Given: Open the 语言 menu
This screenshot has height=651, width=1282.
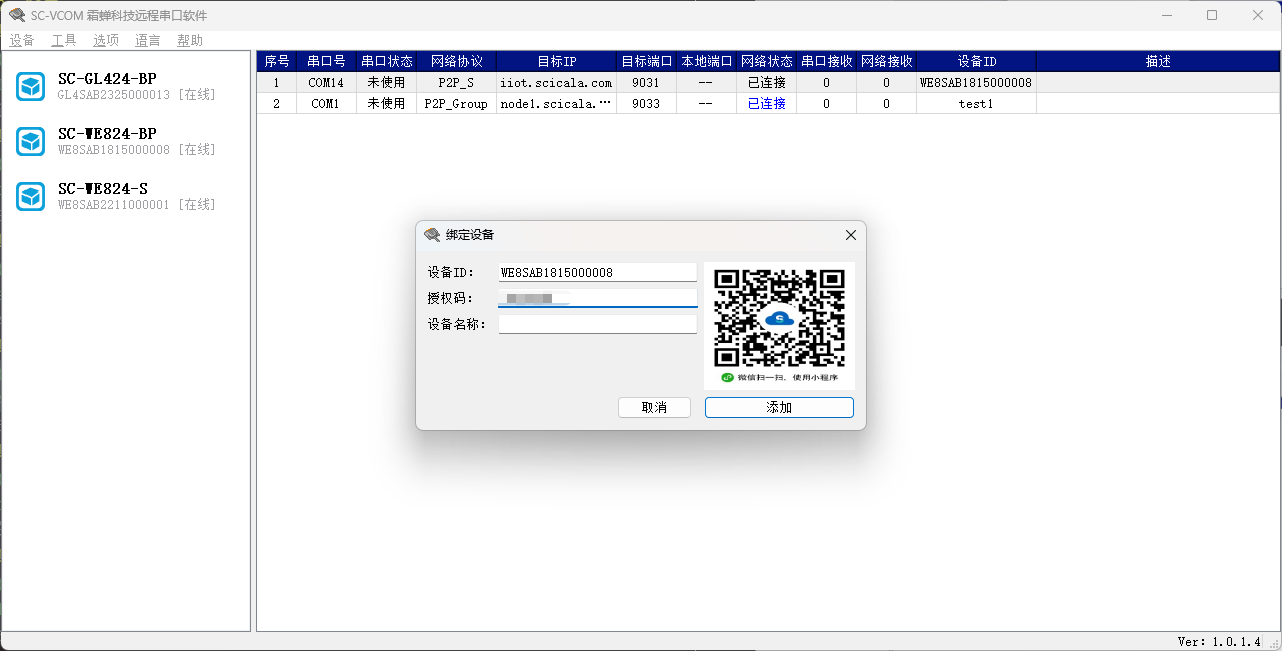Looking at the screenshot, I should [148, 41].
